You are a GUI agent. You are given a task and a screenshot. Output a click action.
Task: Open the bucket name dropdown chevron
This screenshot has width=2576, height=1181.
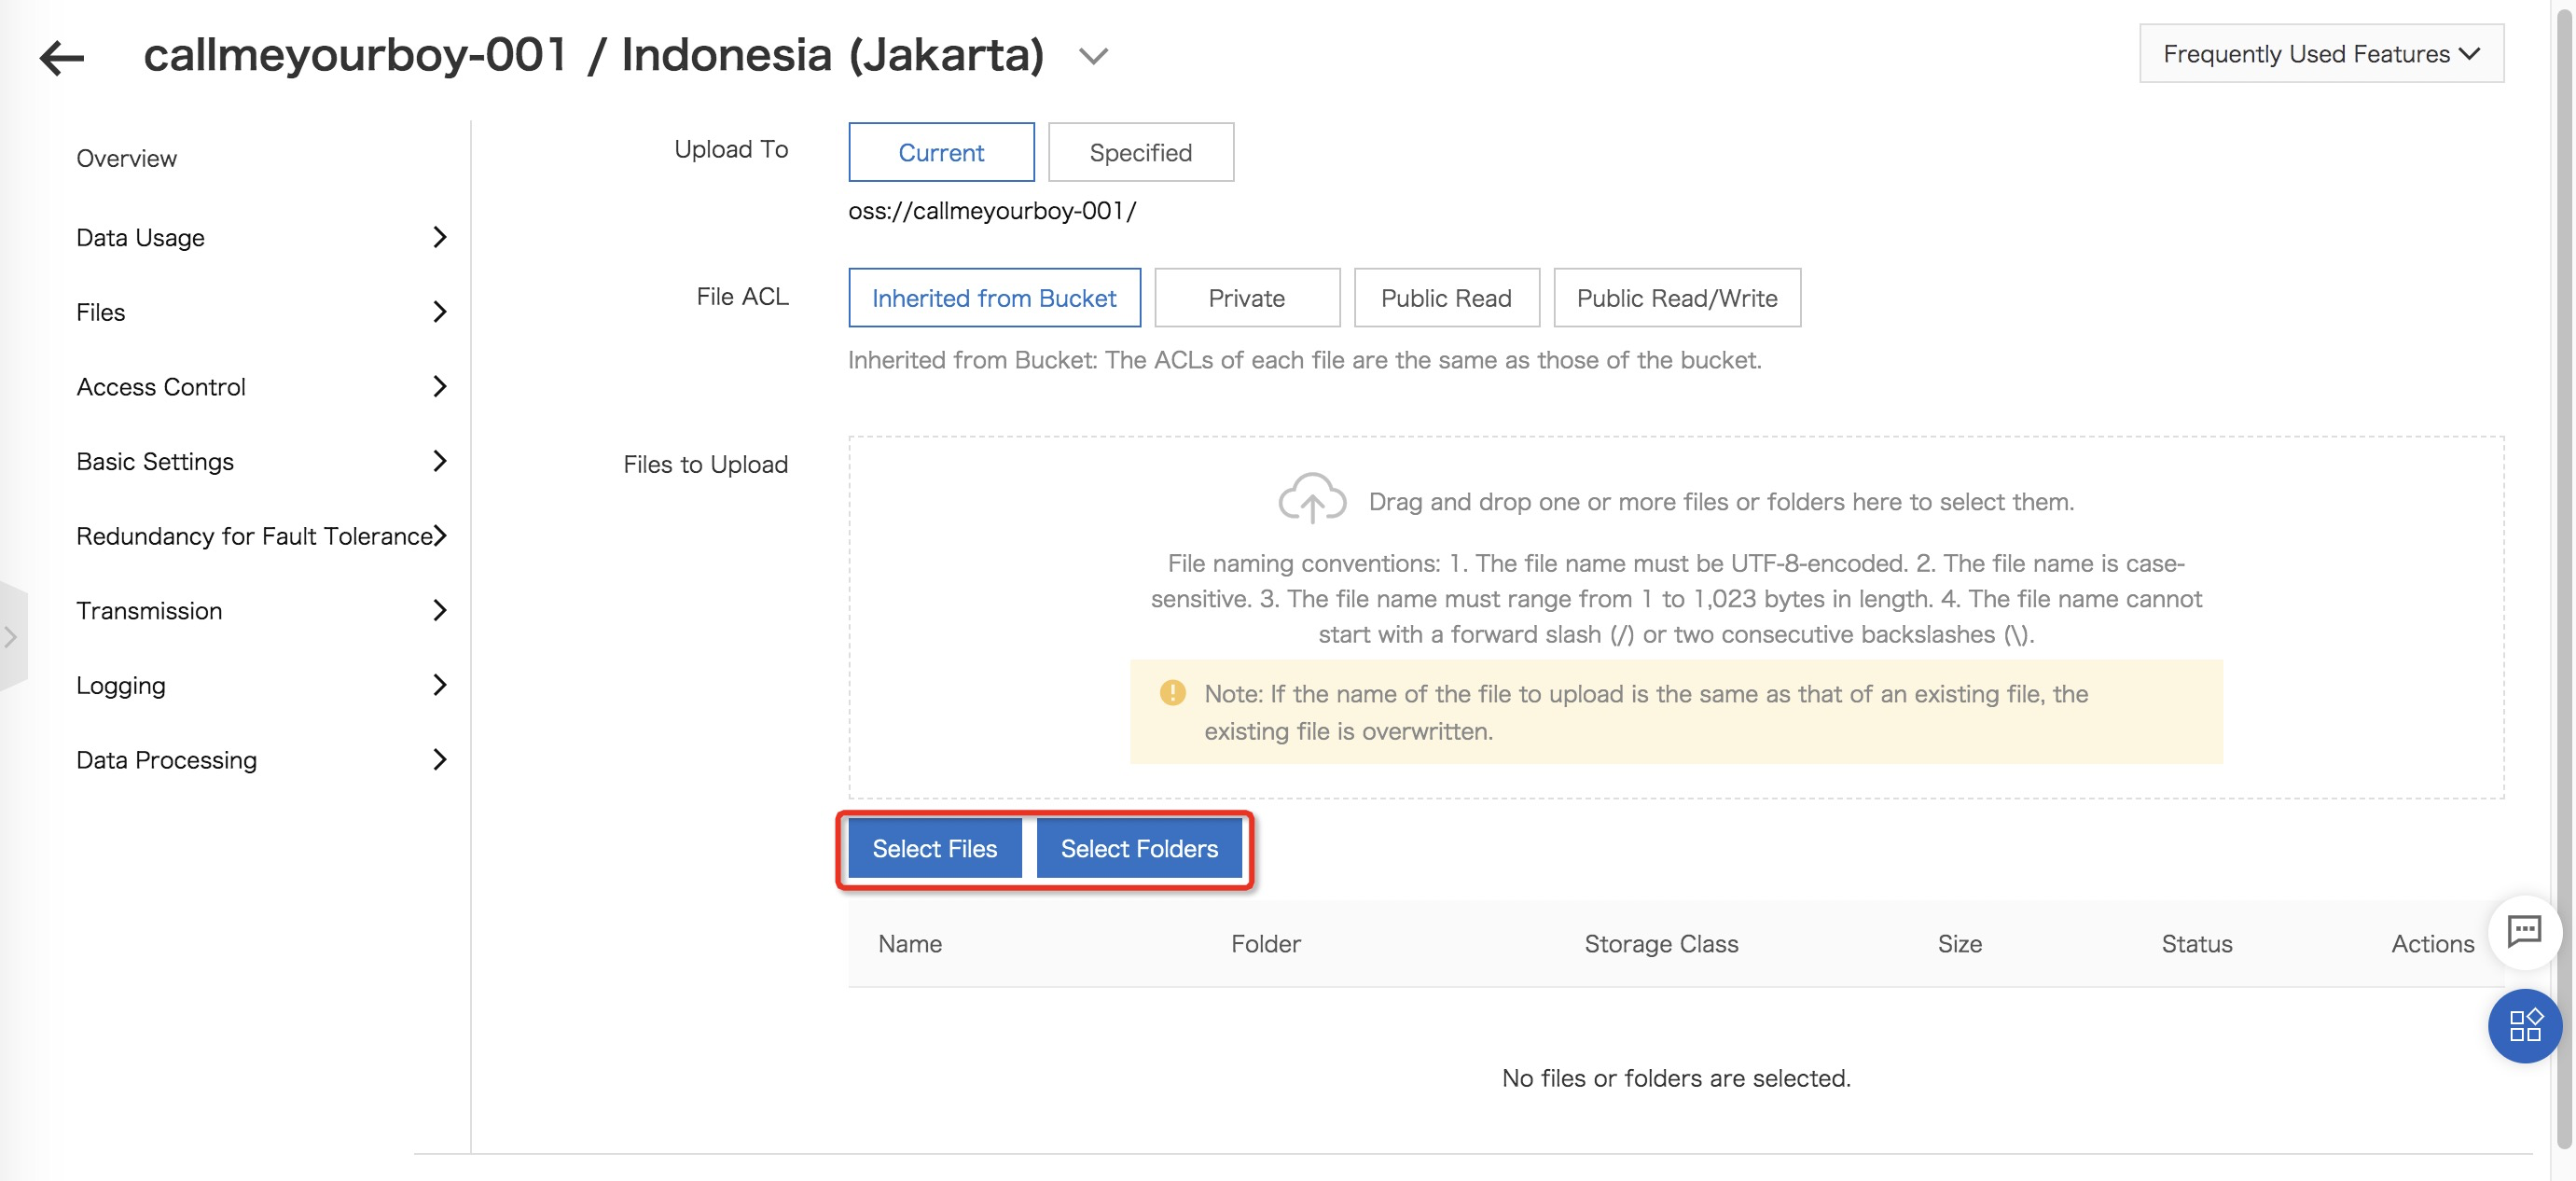[x=1093, y=57]
